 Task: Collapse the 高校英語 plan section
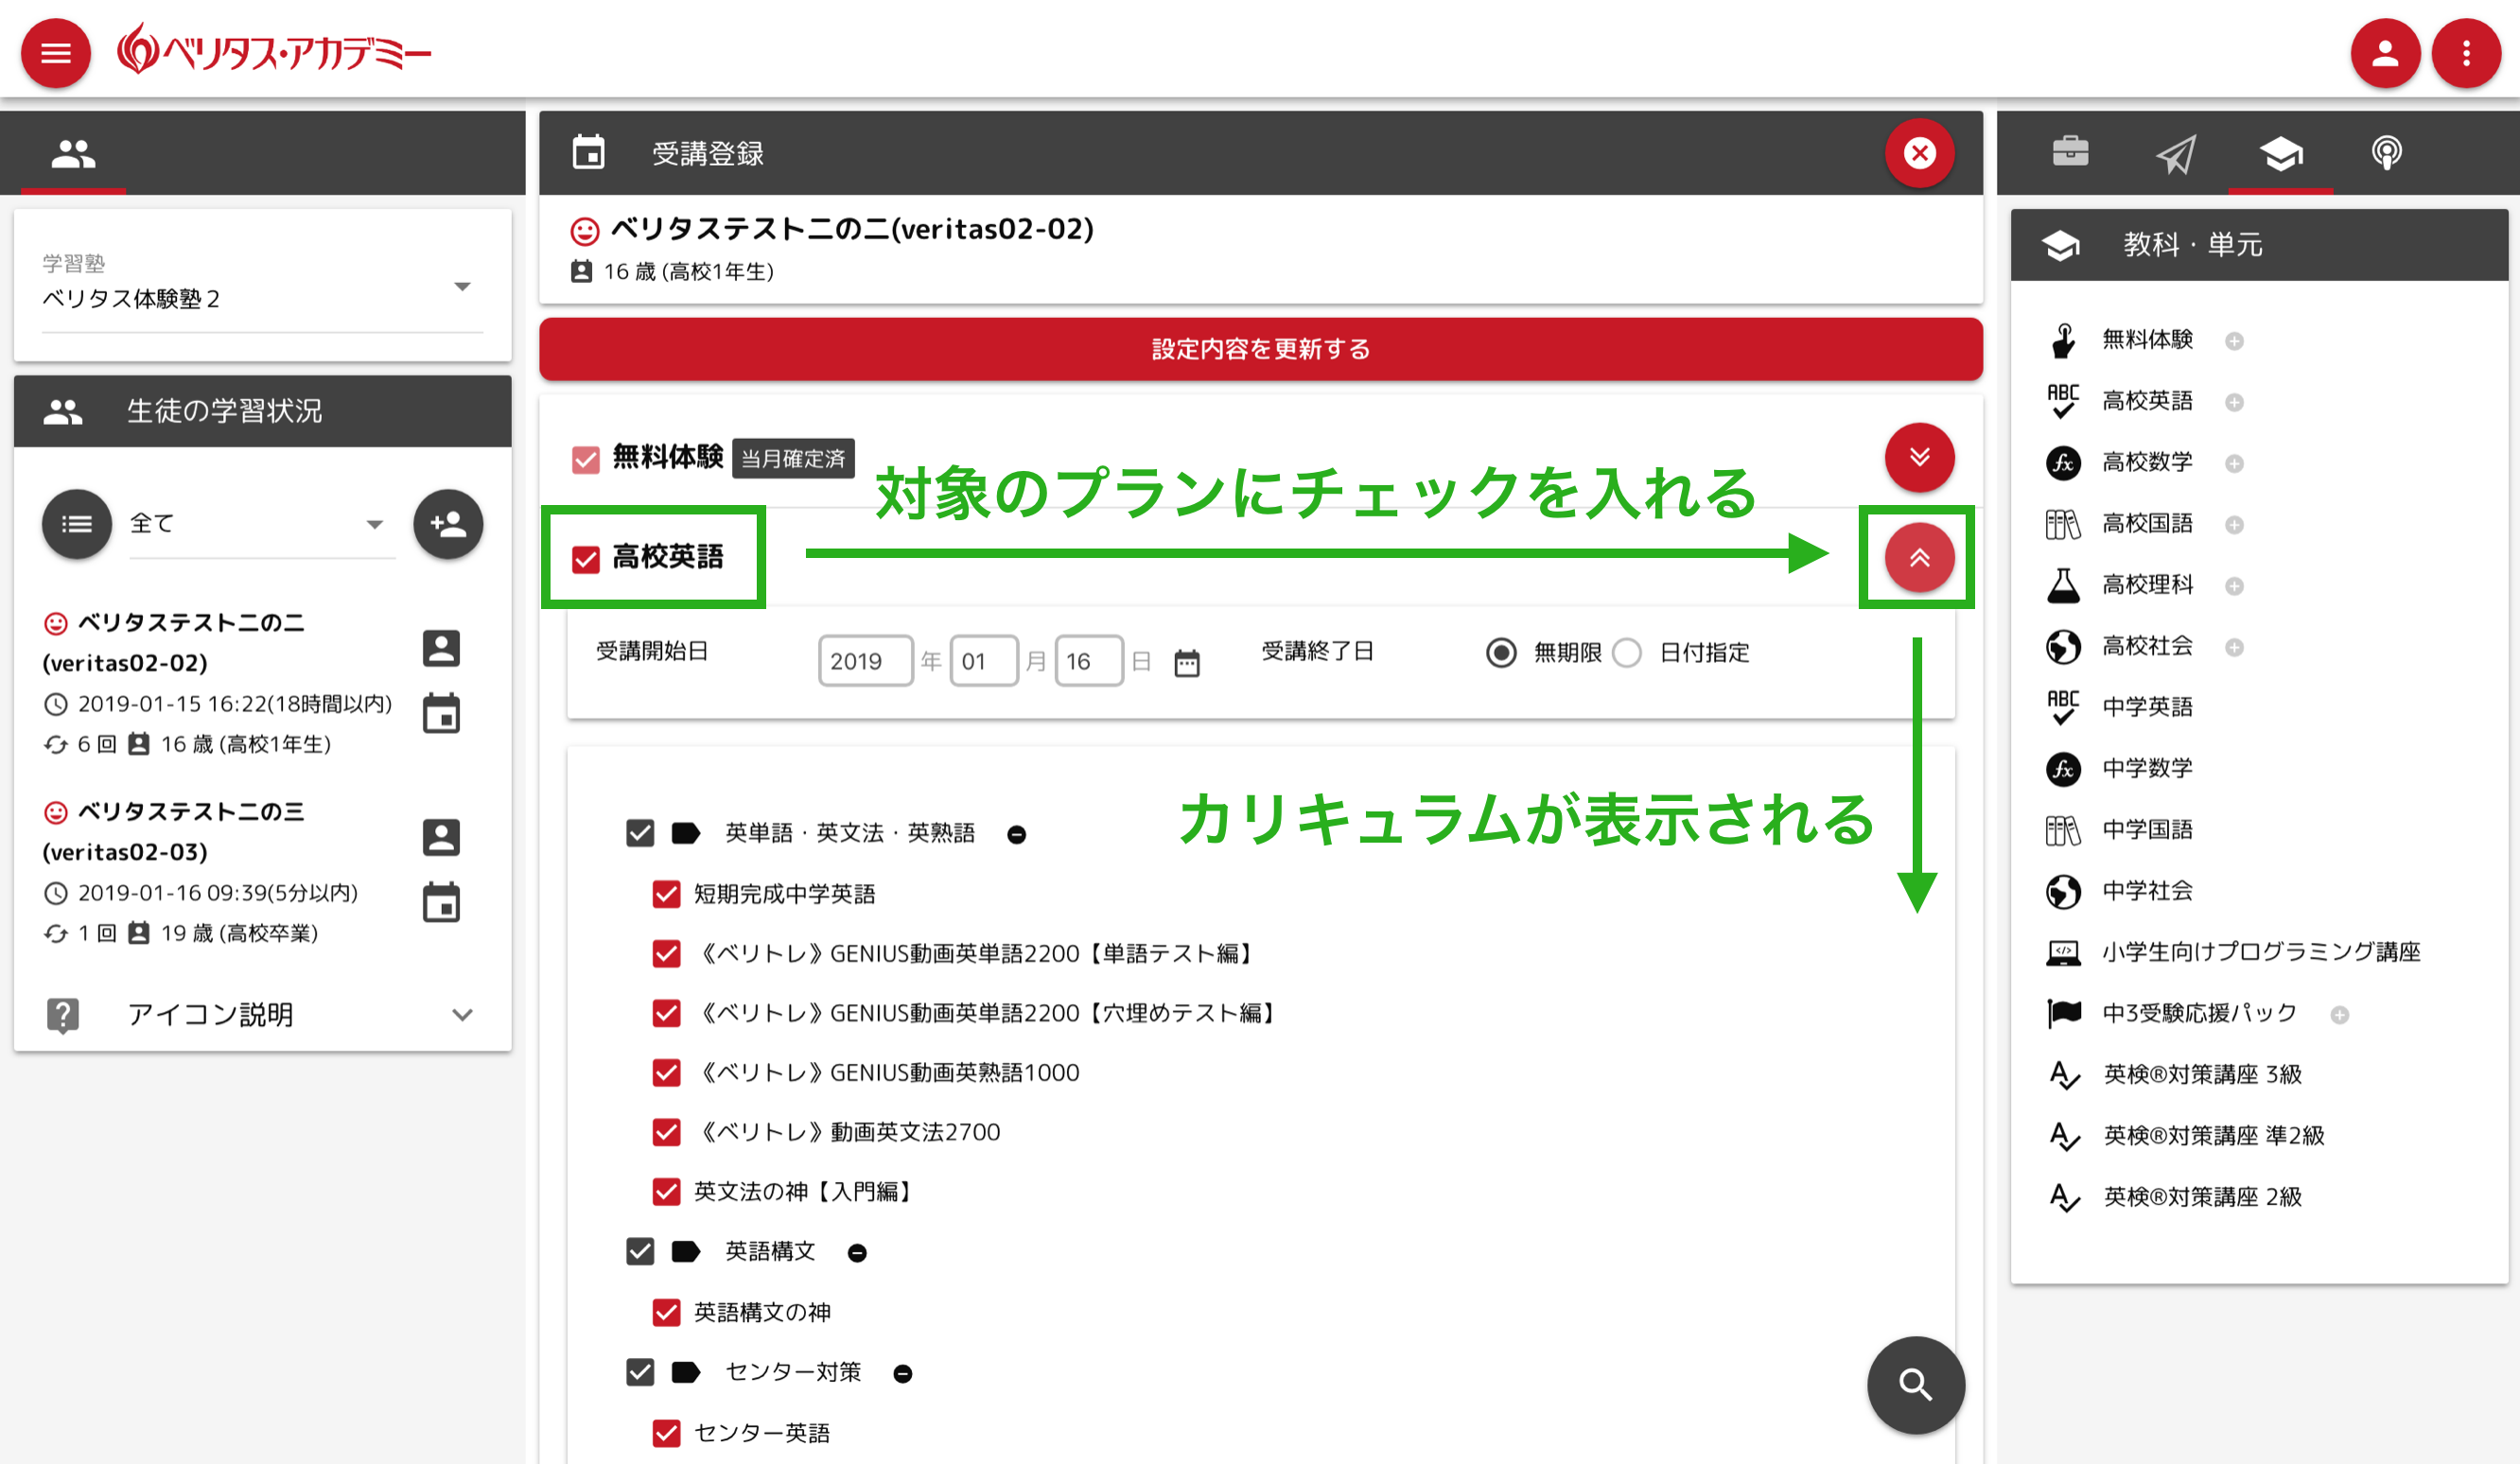point(1919,558)
